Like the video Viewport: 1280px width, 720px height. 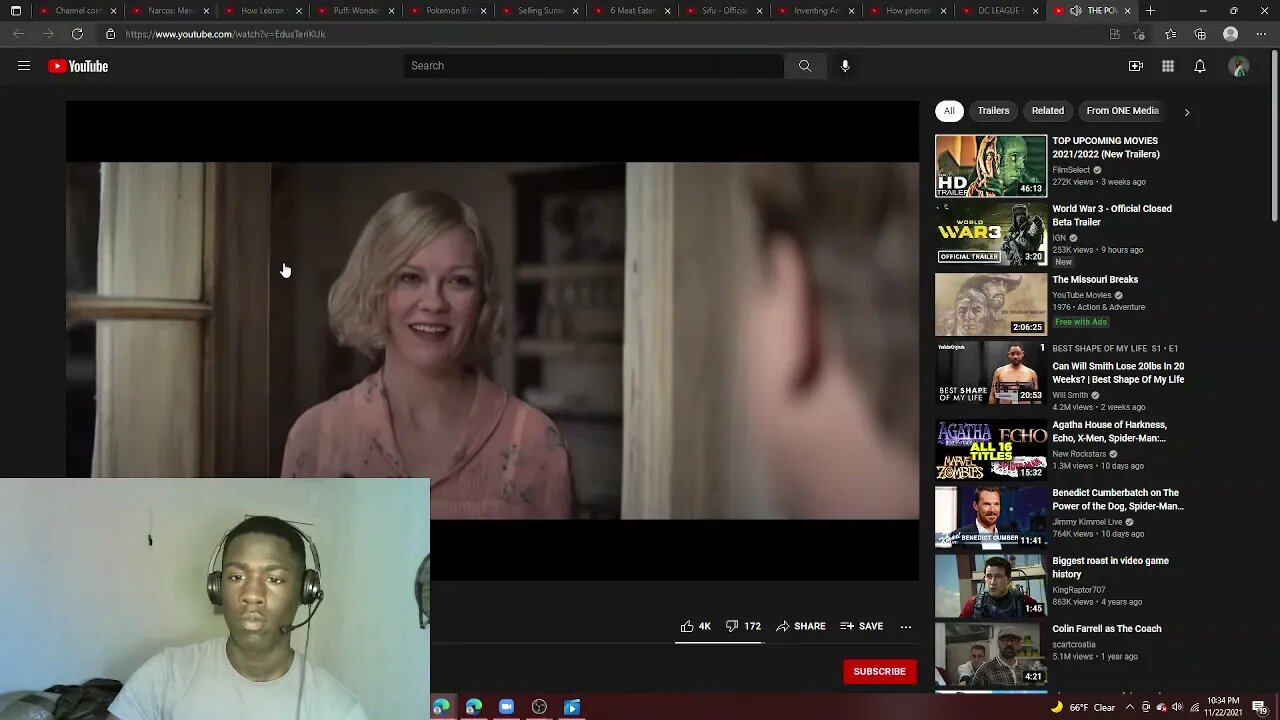695,626
